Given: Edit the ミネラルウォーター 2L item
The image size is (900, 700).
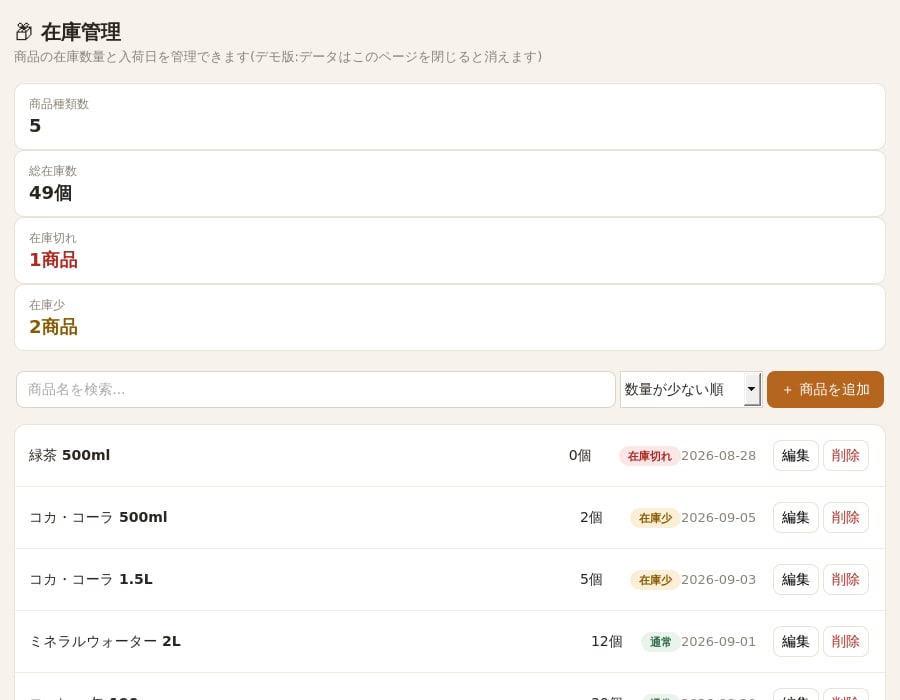Looking at the screenshot, I should point(796,641).
